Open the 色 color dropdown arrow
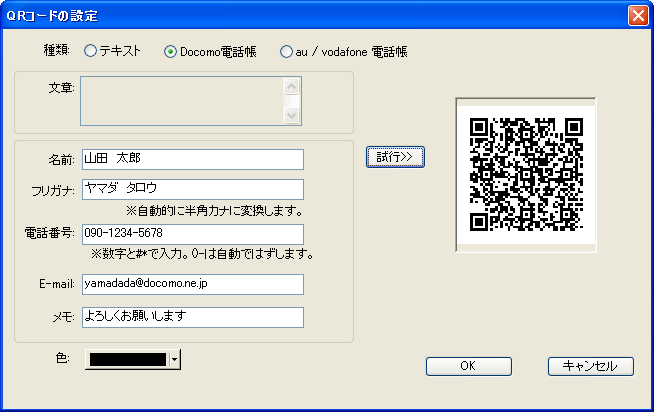The width and height of the screenshot is (654, 412). click(175, 359)
